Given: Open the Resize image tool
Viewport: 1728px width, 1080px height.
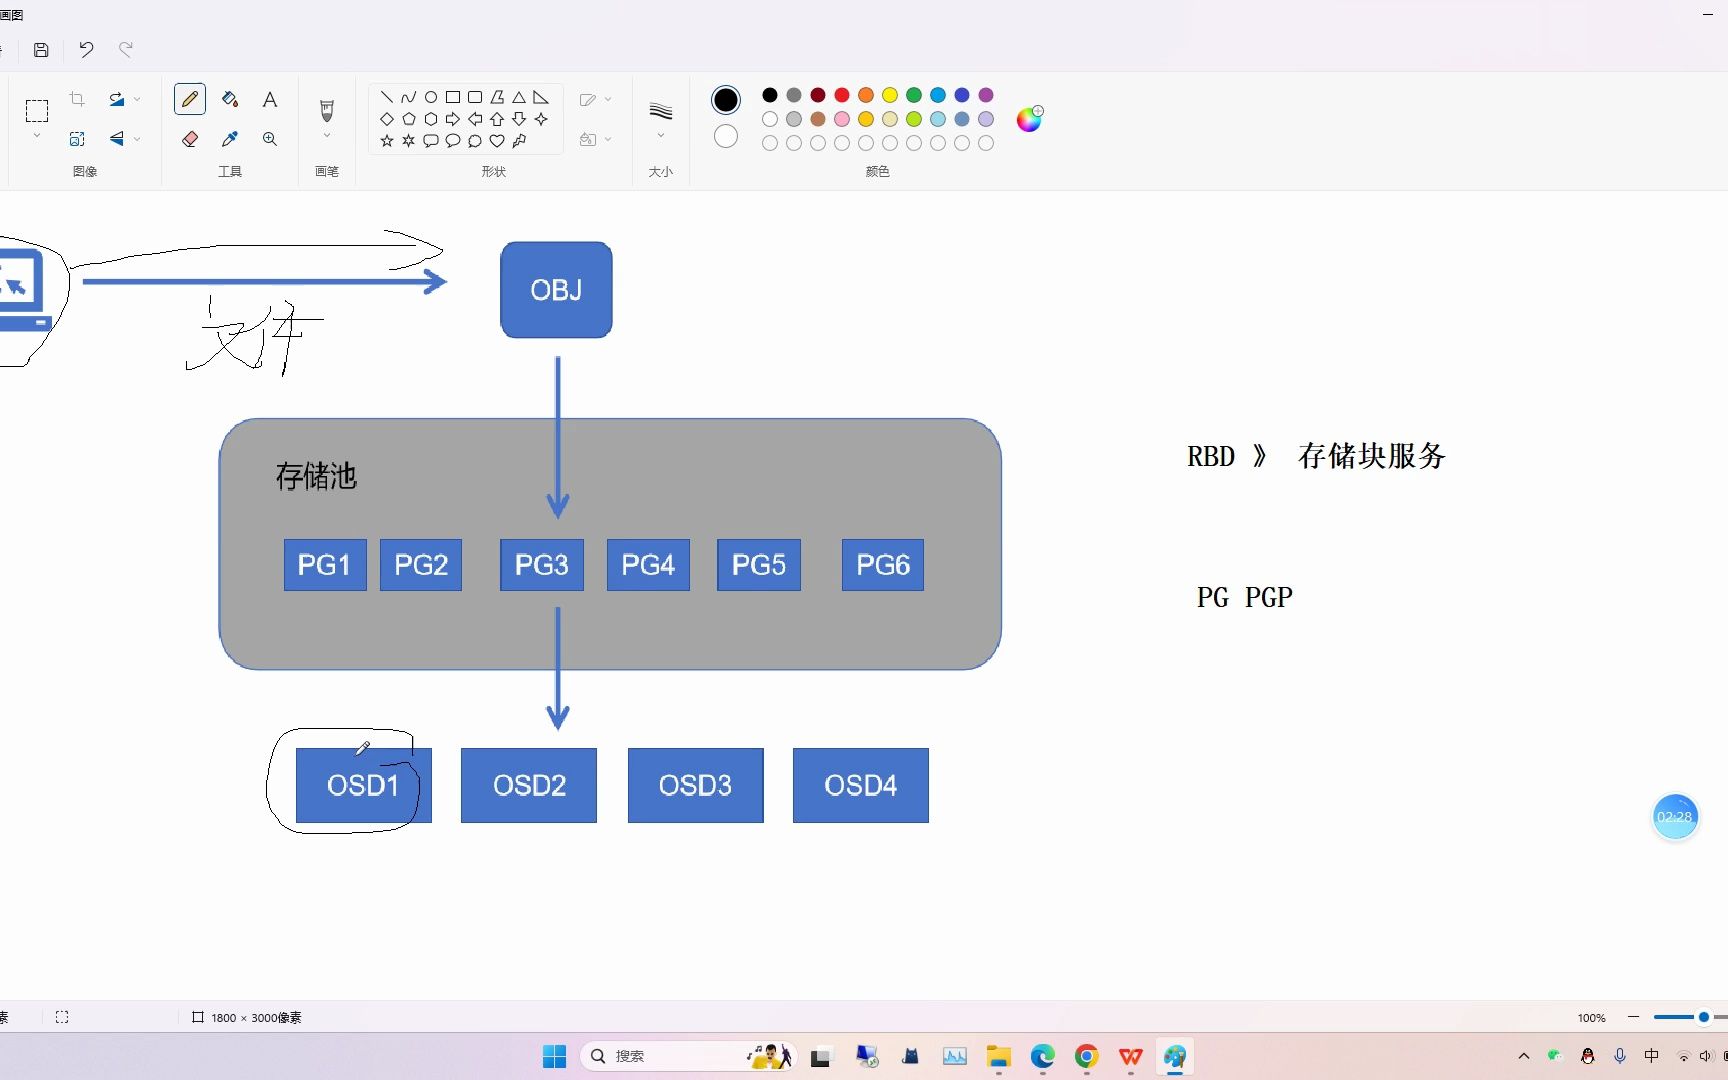Looking at the screenshot, I should [x=77, y=139].
